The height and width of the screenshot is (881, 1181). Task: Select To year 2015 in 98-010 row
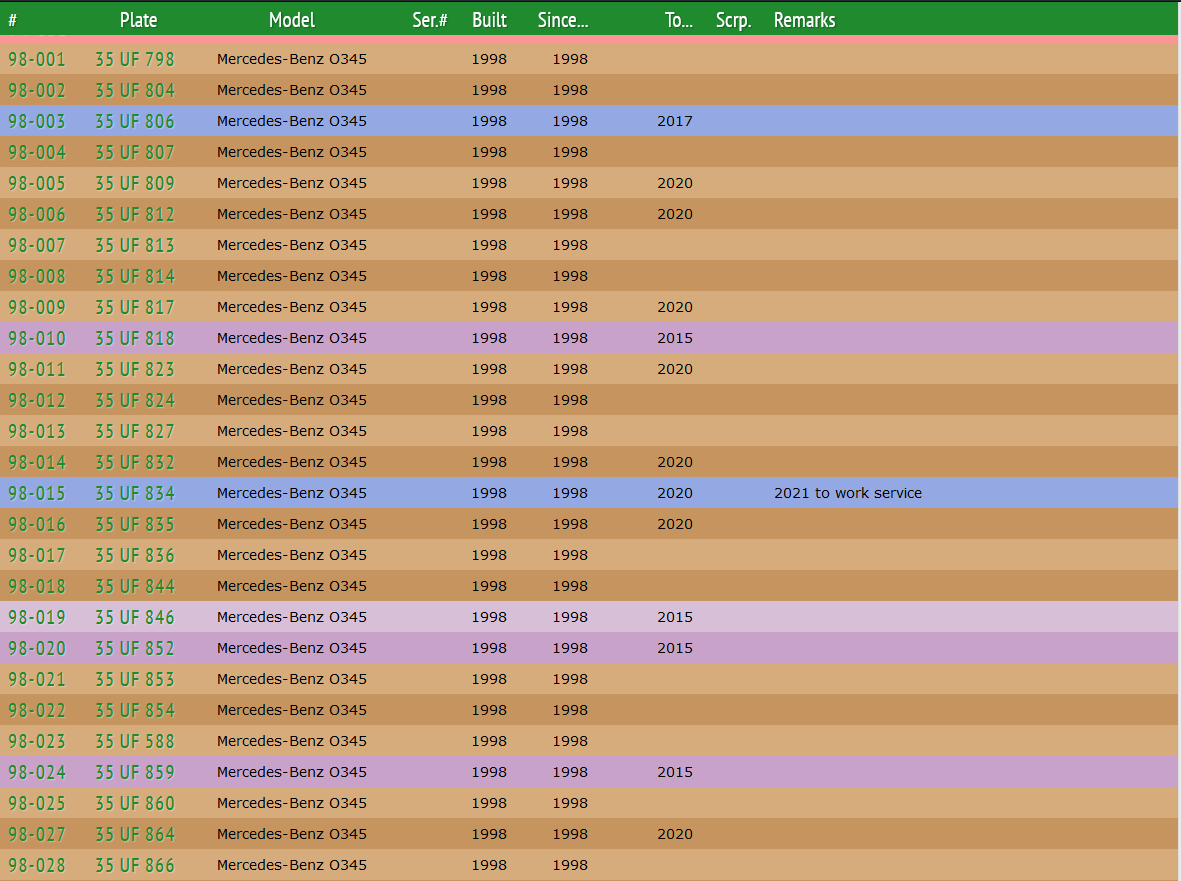coord(675,338)
